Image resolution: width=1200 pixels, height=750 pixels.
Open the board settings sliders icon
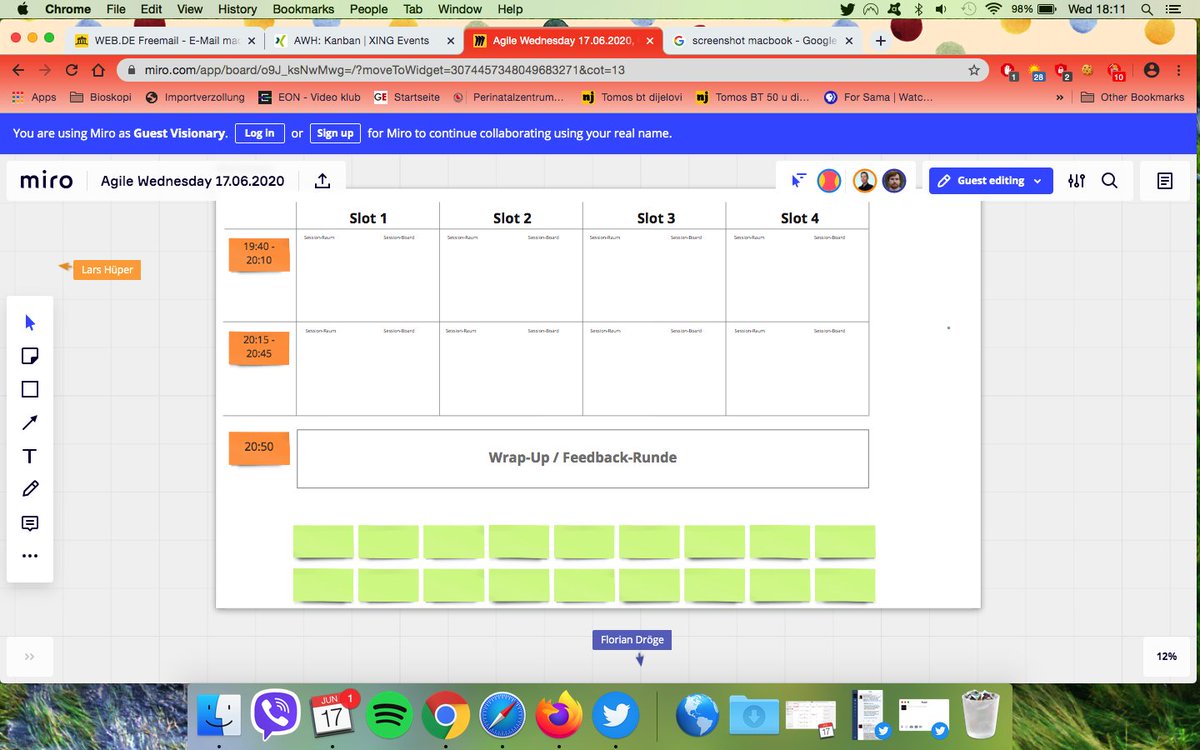tap(1076, 181)
